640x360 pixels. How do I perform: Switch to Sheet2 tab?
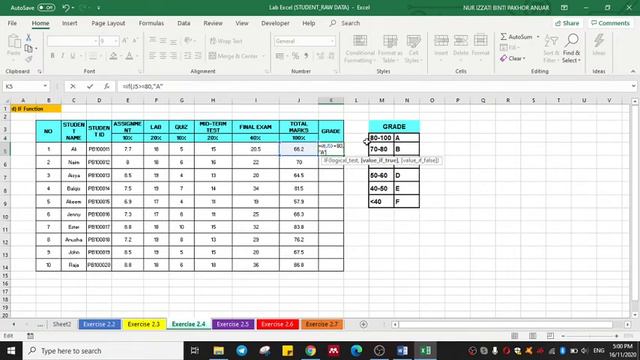62,324
